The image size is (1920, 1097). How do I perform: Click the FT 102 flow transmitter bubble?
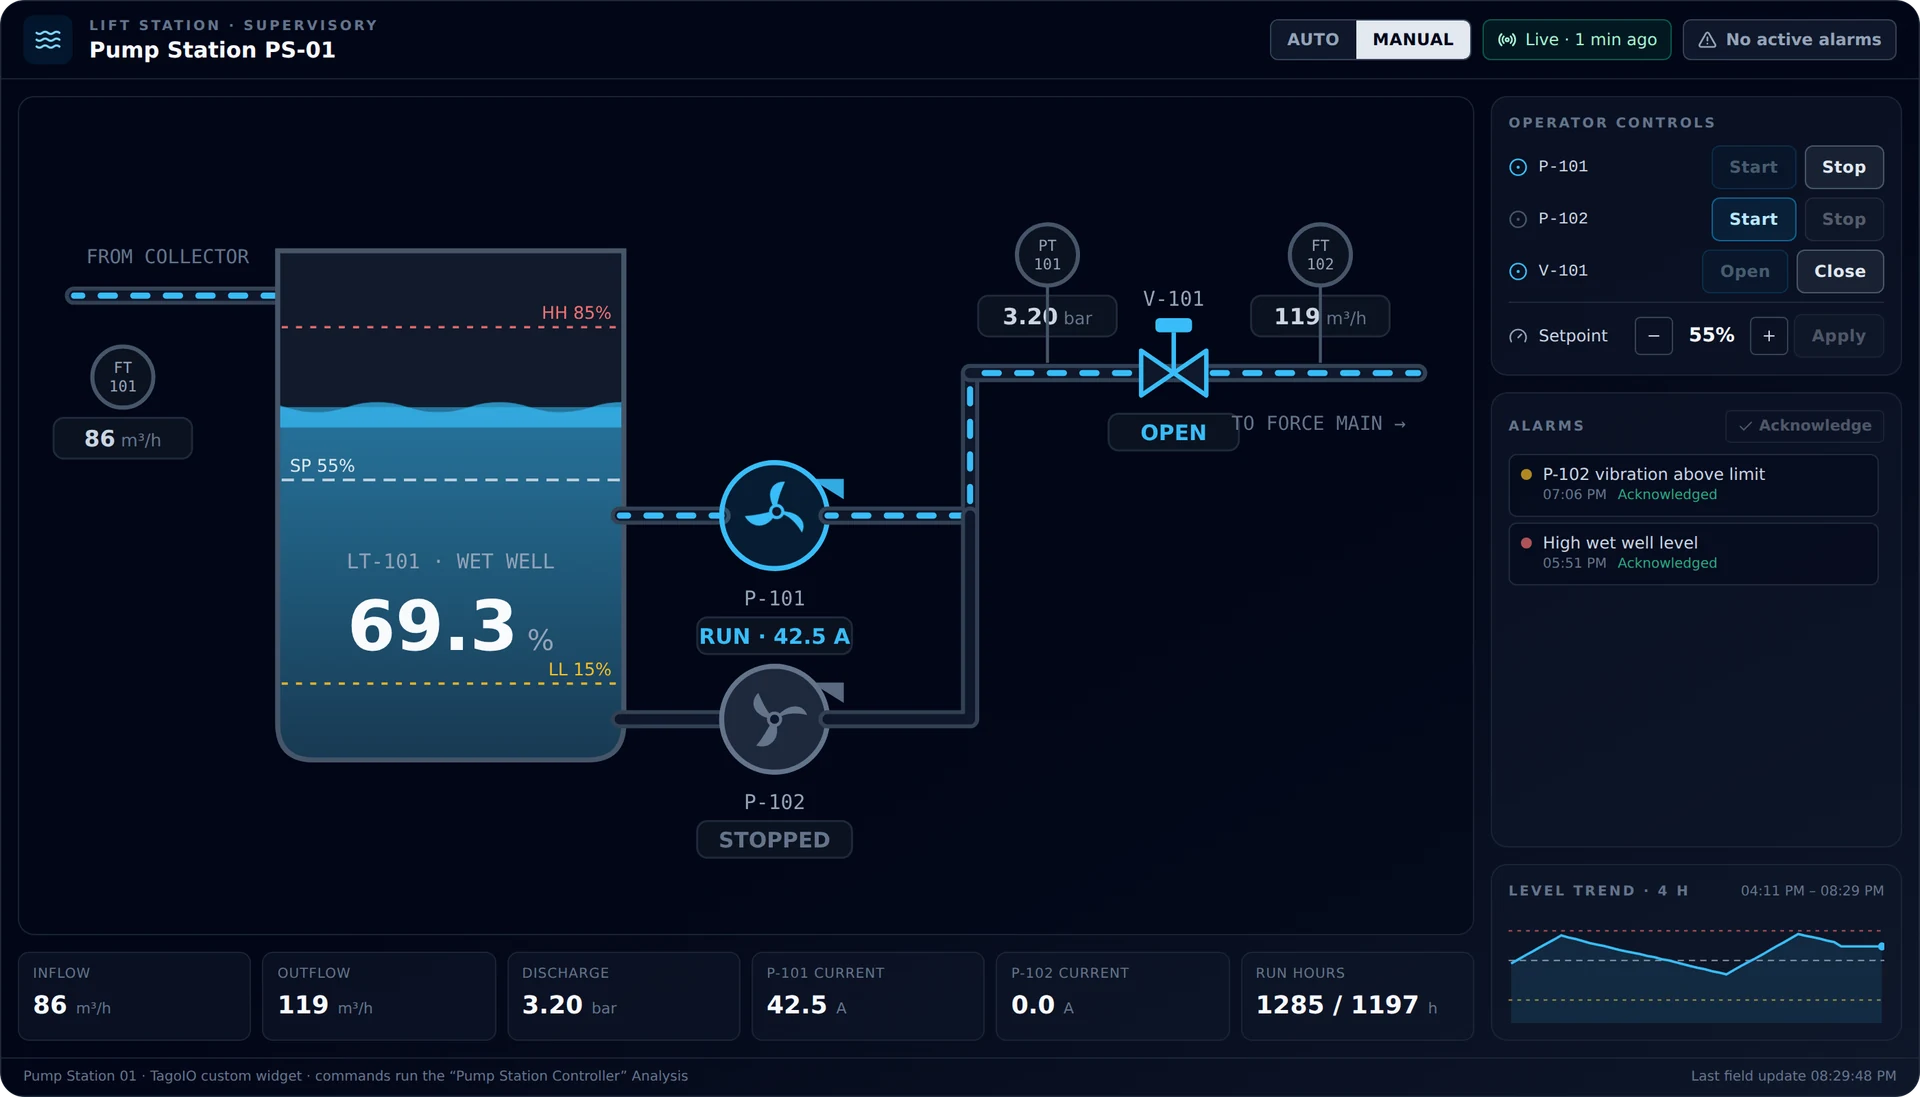point(1320,255)
